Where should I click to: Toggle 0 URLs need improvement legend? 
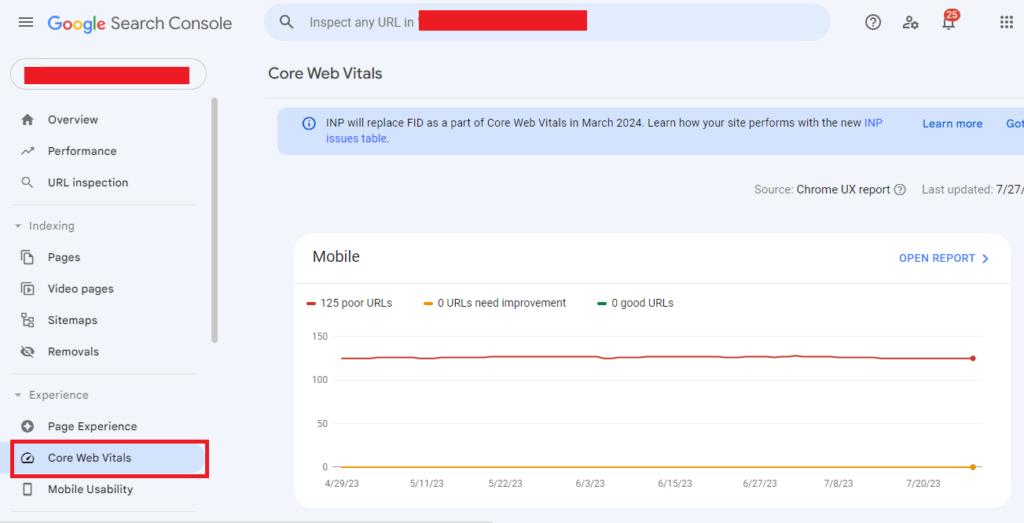(495, 303)
